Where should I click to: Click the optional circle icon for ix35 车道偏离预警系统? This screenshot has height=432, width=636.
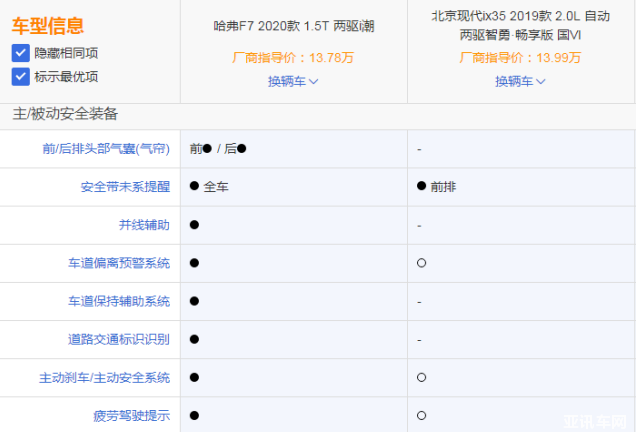coord(422,263)
